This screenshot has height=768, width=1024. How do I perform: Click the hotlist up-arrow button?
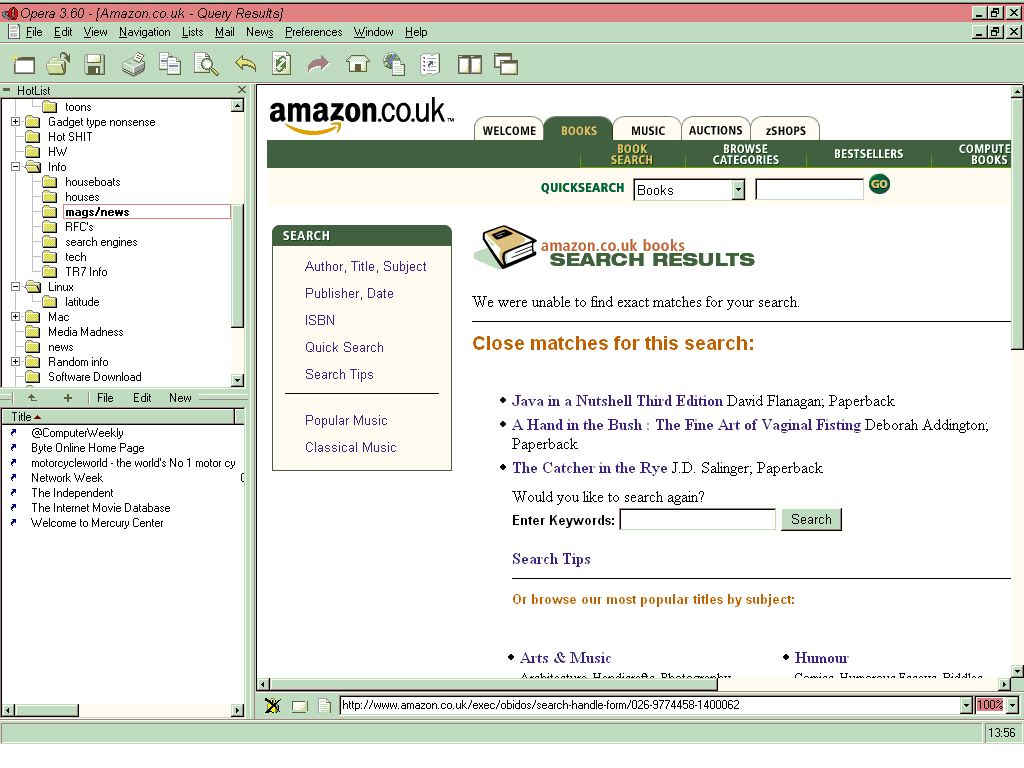pos(31,397)
